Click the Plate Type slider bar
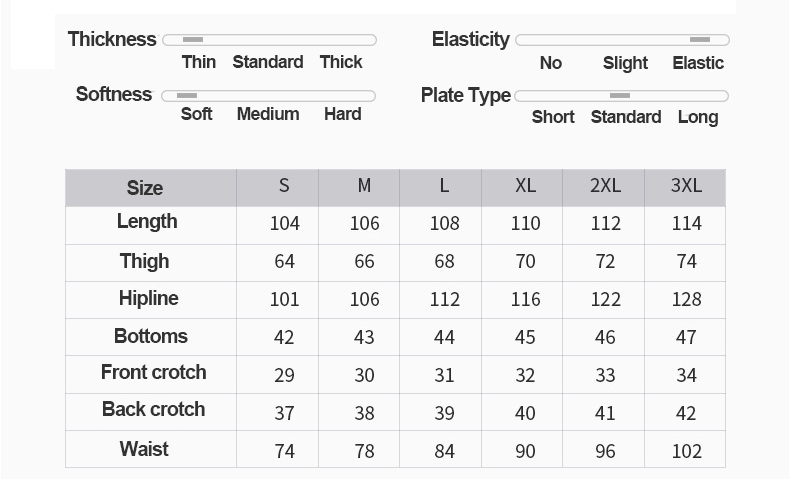 [x=620, y=96]
